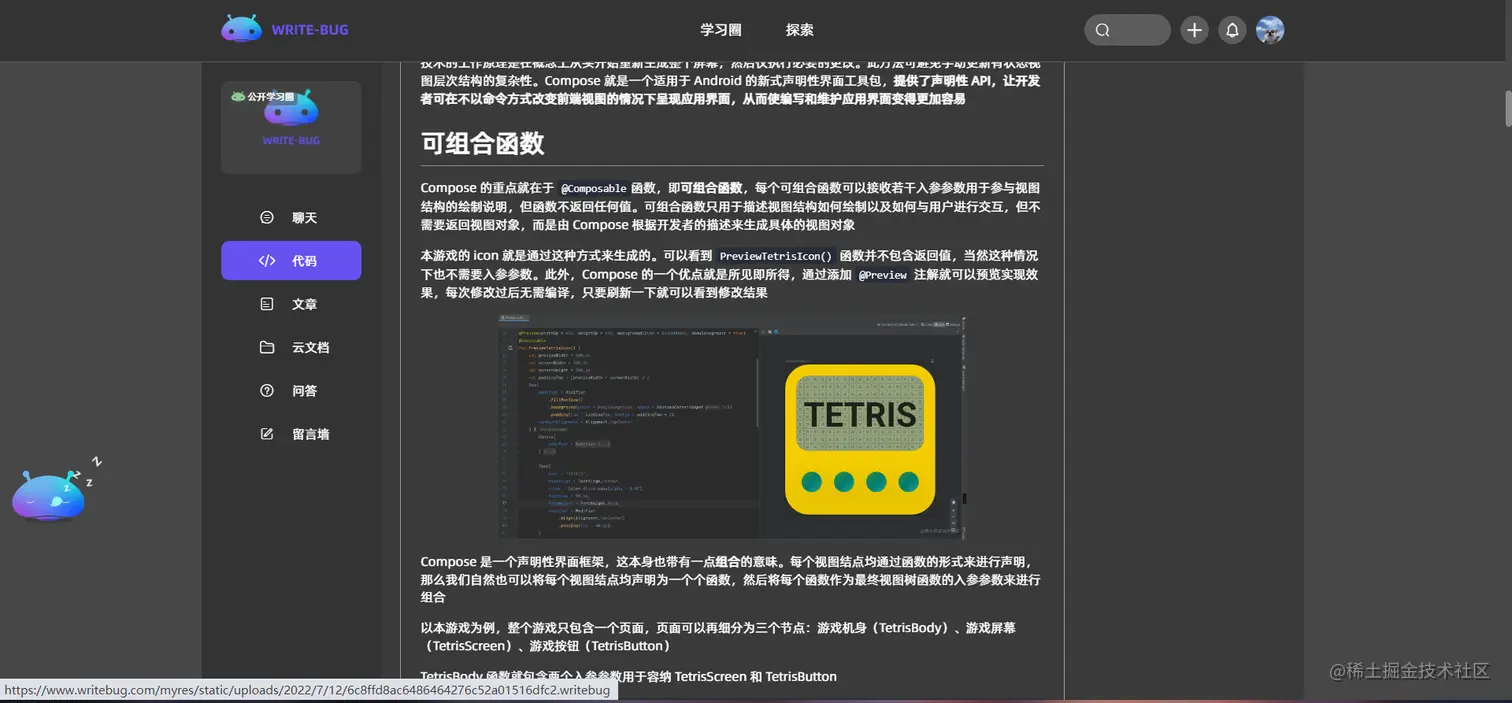Click the code brackets icon beside 代码
1512x703 pixels.
(267, 261)
